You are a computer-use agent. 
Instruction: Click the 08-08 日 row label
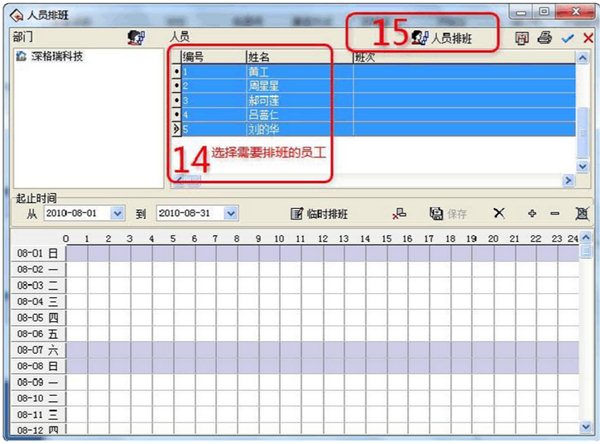click(38, 366)
